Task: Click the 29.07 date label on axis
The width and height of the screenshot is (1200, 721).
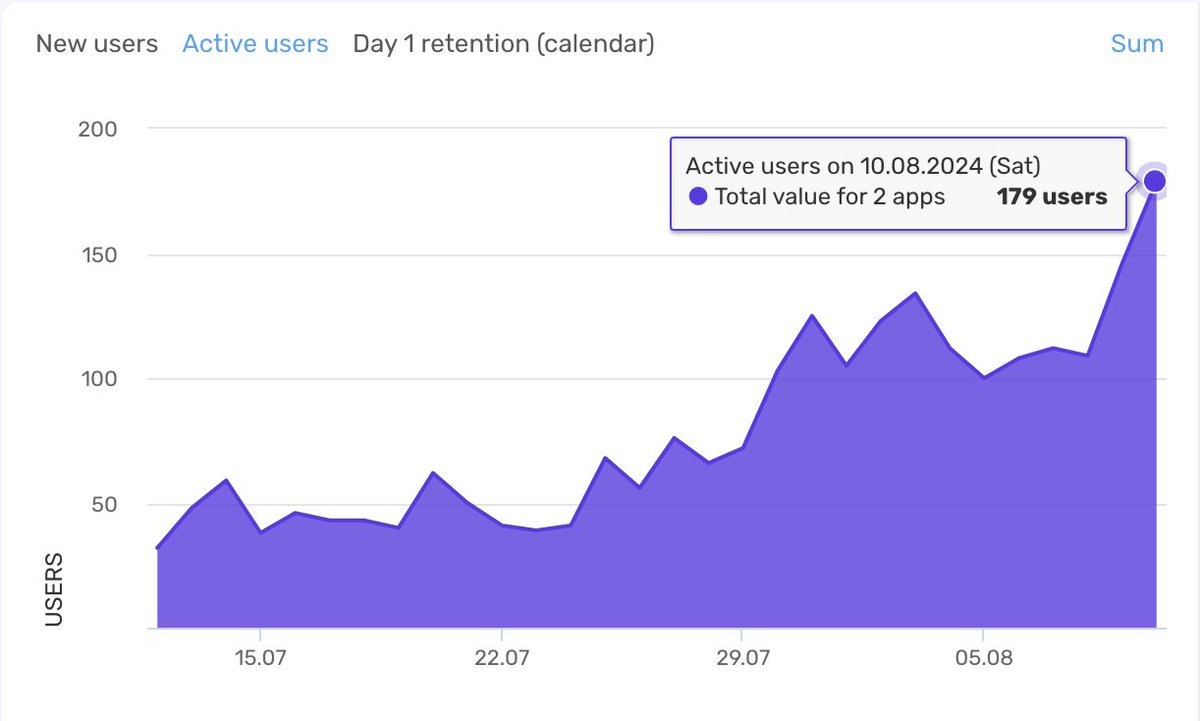Action: tap(741, 659)
